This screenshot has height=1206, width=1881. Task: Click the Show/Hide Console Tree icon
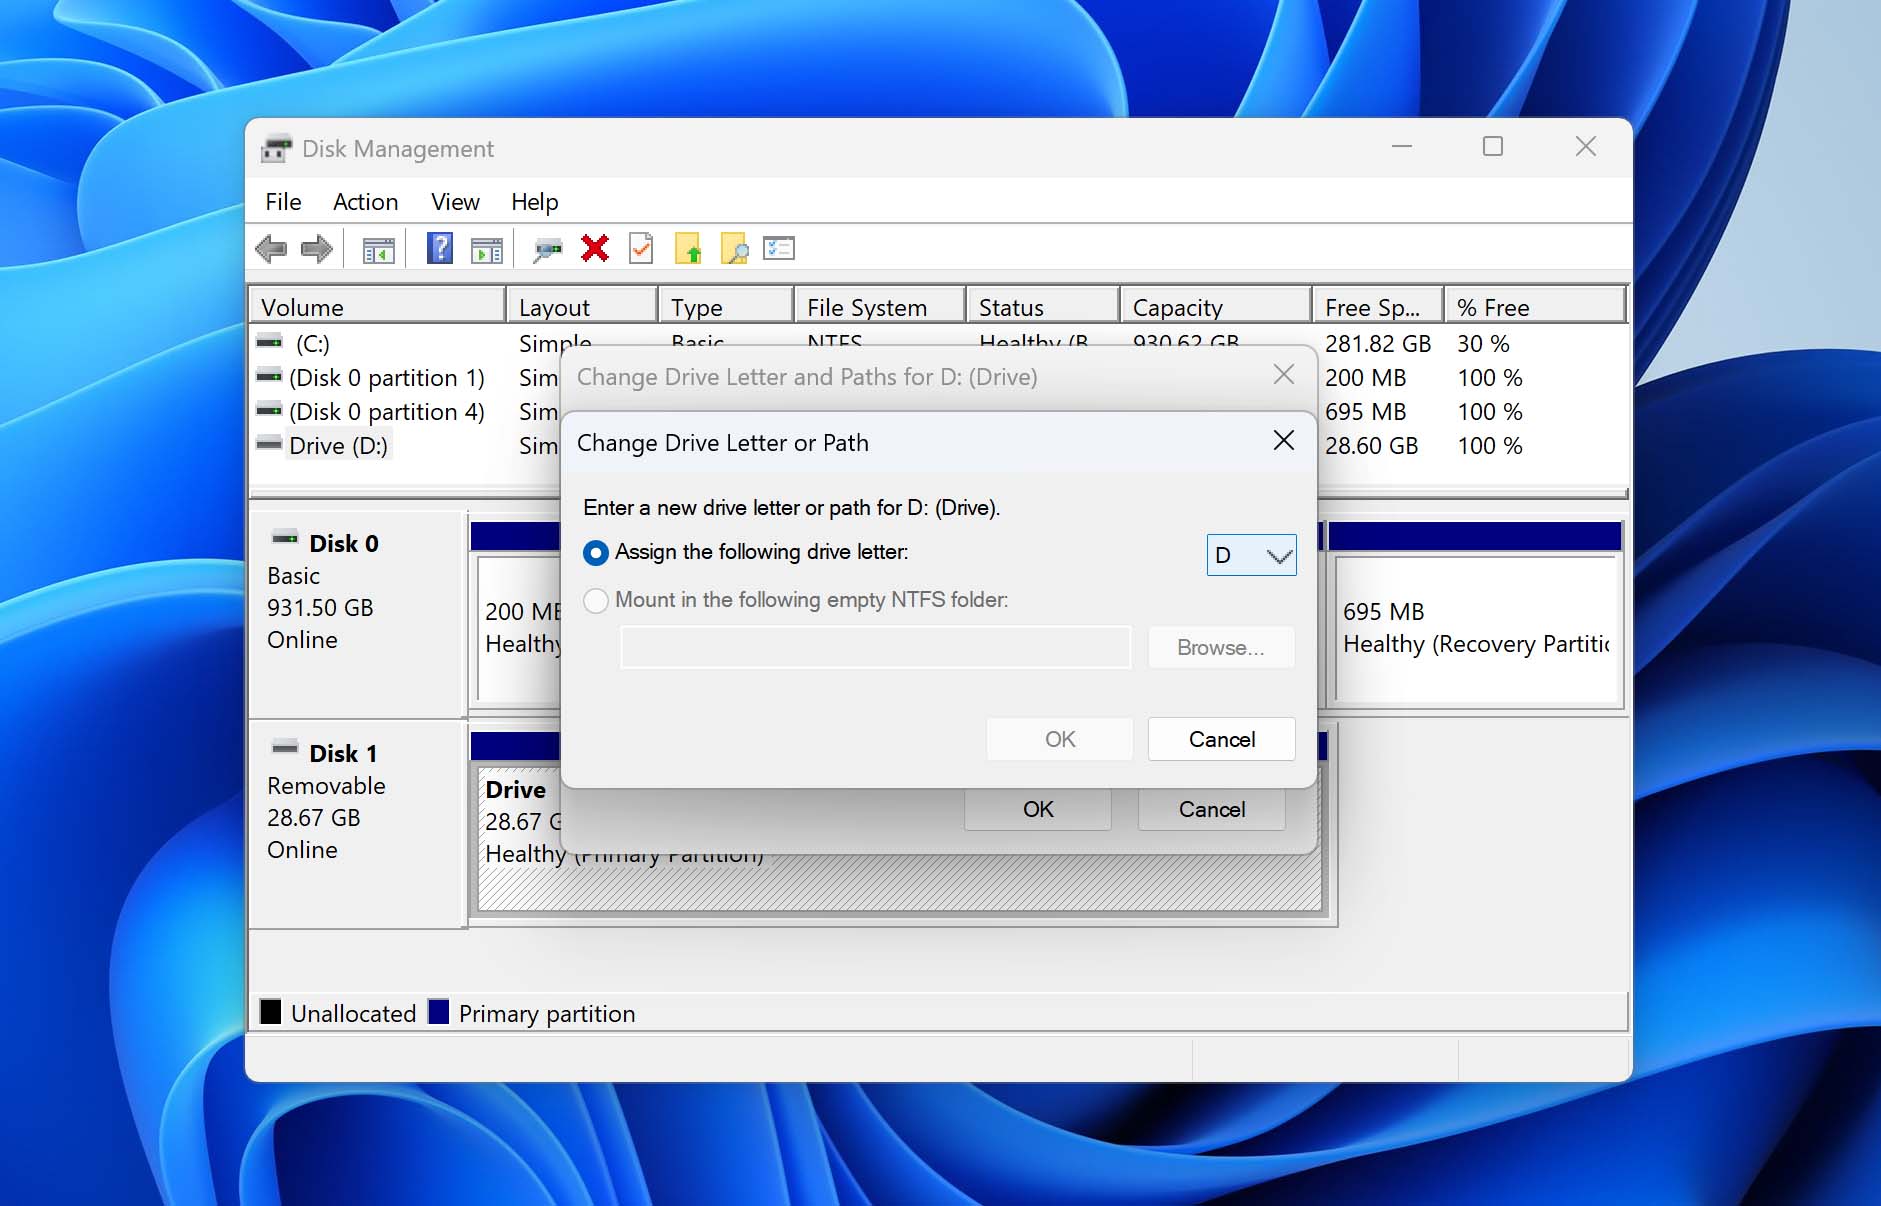pos(378,250)
